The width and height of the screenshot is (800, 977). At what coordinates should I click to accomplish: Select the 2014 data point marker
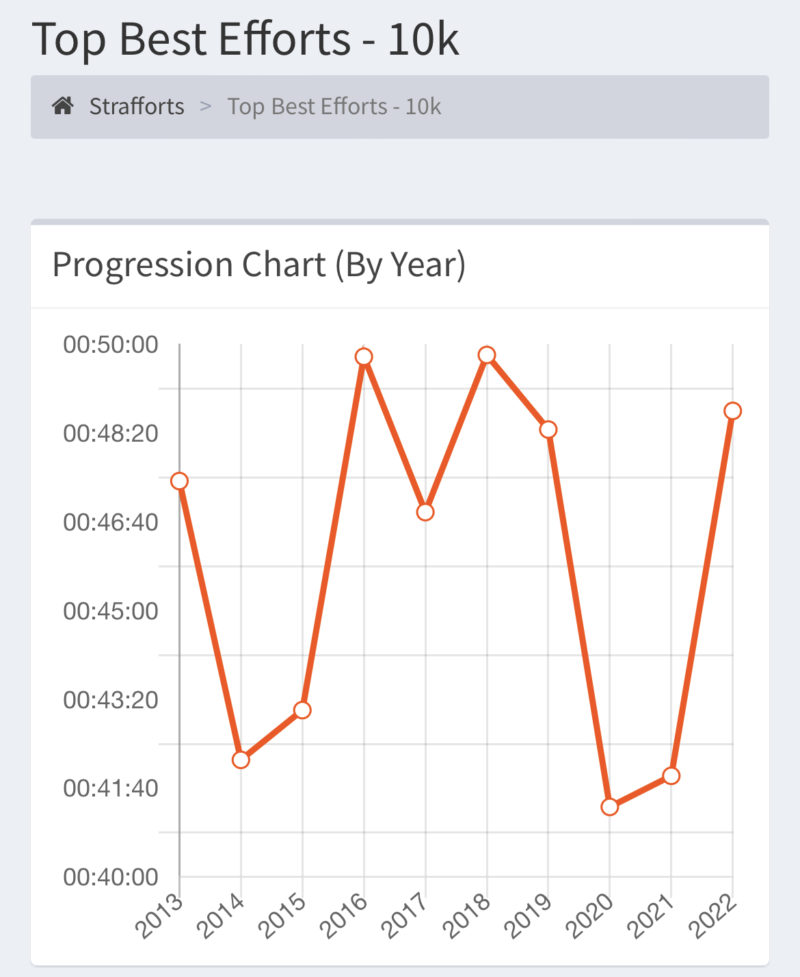tap(241, 760)
